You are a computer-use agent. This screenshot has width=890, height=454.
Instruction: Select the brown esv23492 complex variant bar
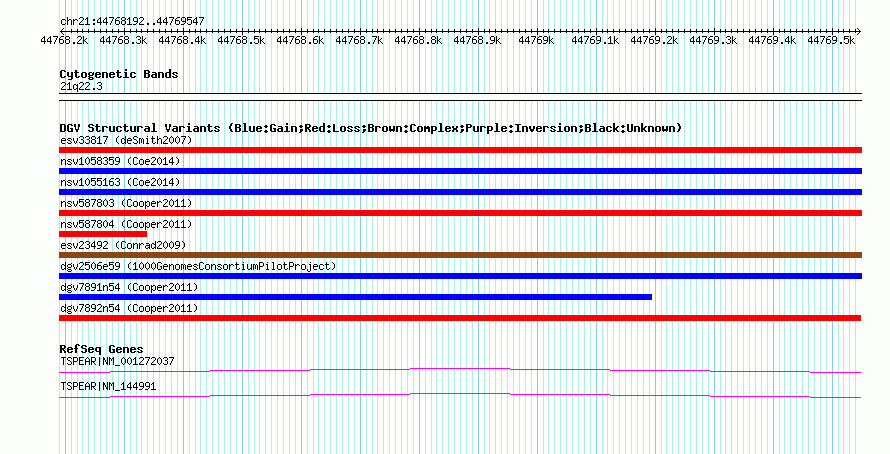[460, 255]
